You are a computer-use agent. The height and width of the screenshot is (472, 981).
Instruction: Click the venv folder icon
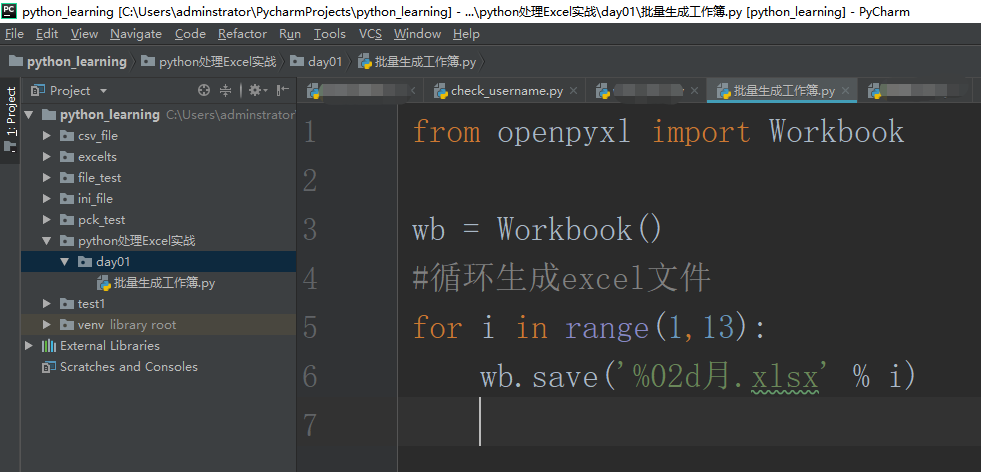pos(66,325)
